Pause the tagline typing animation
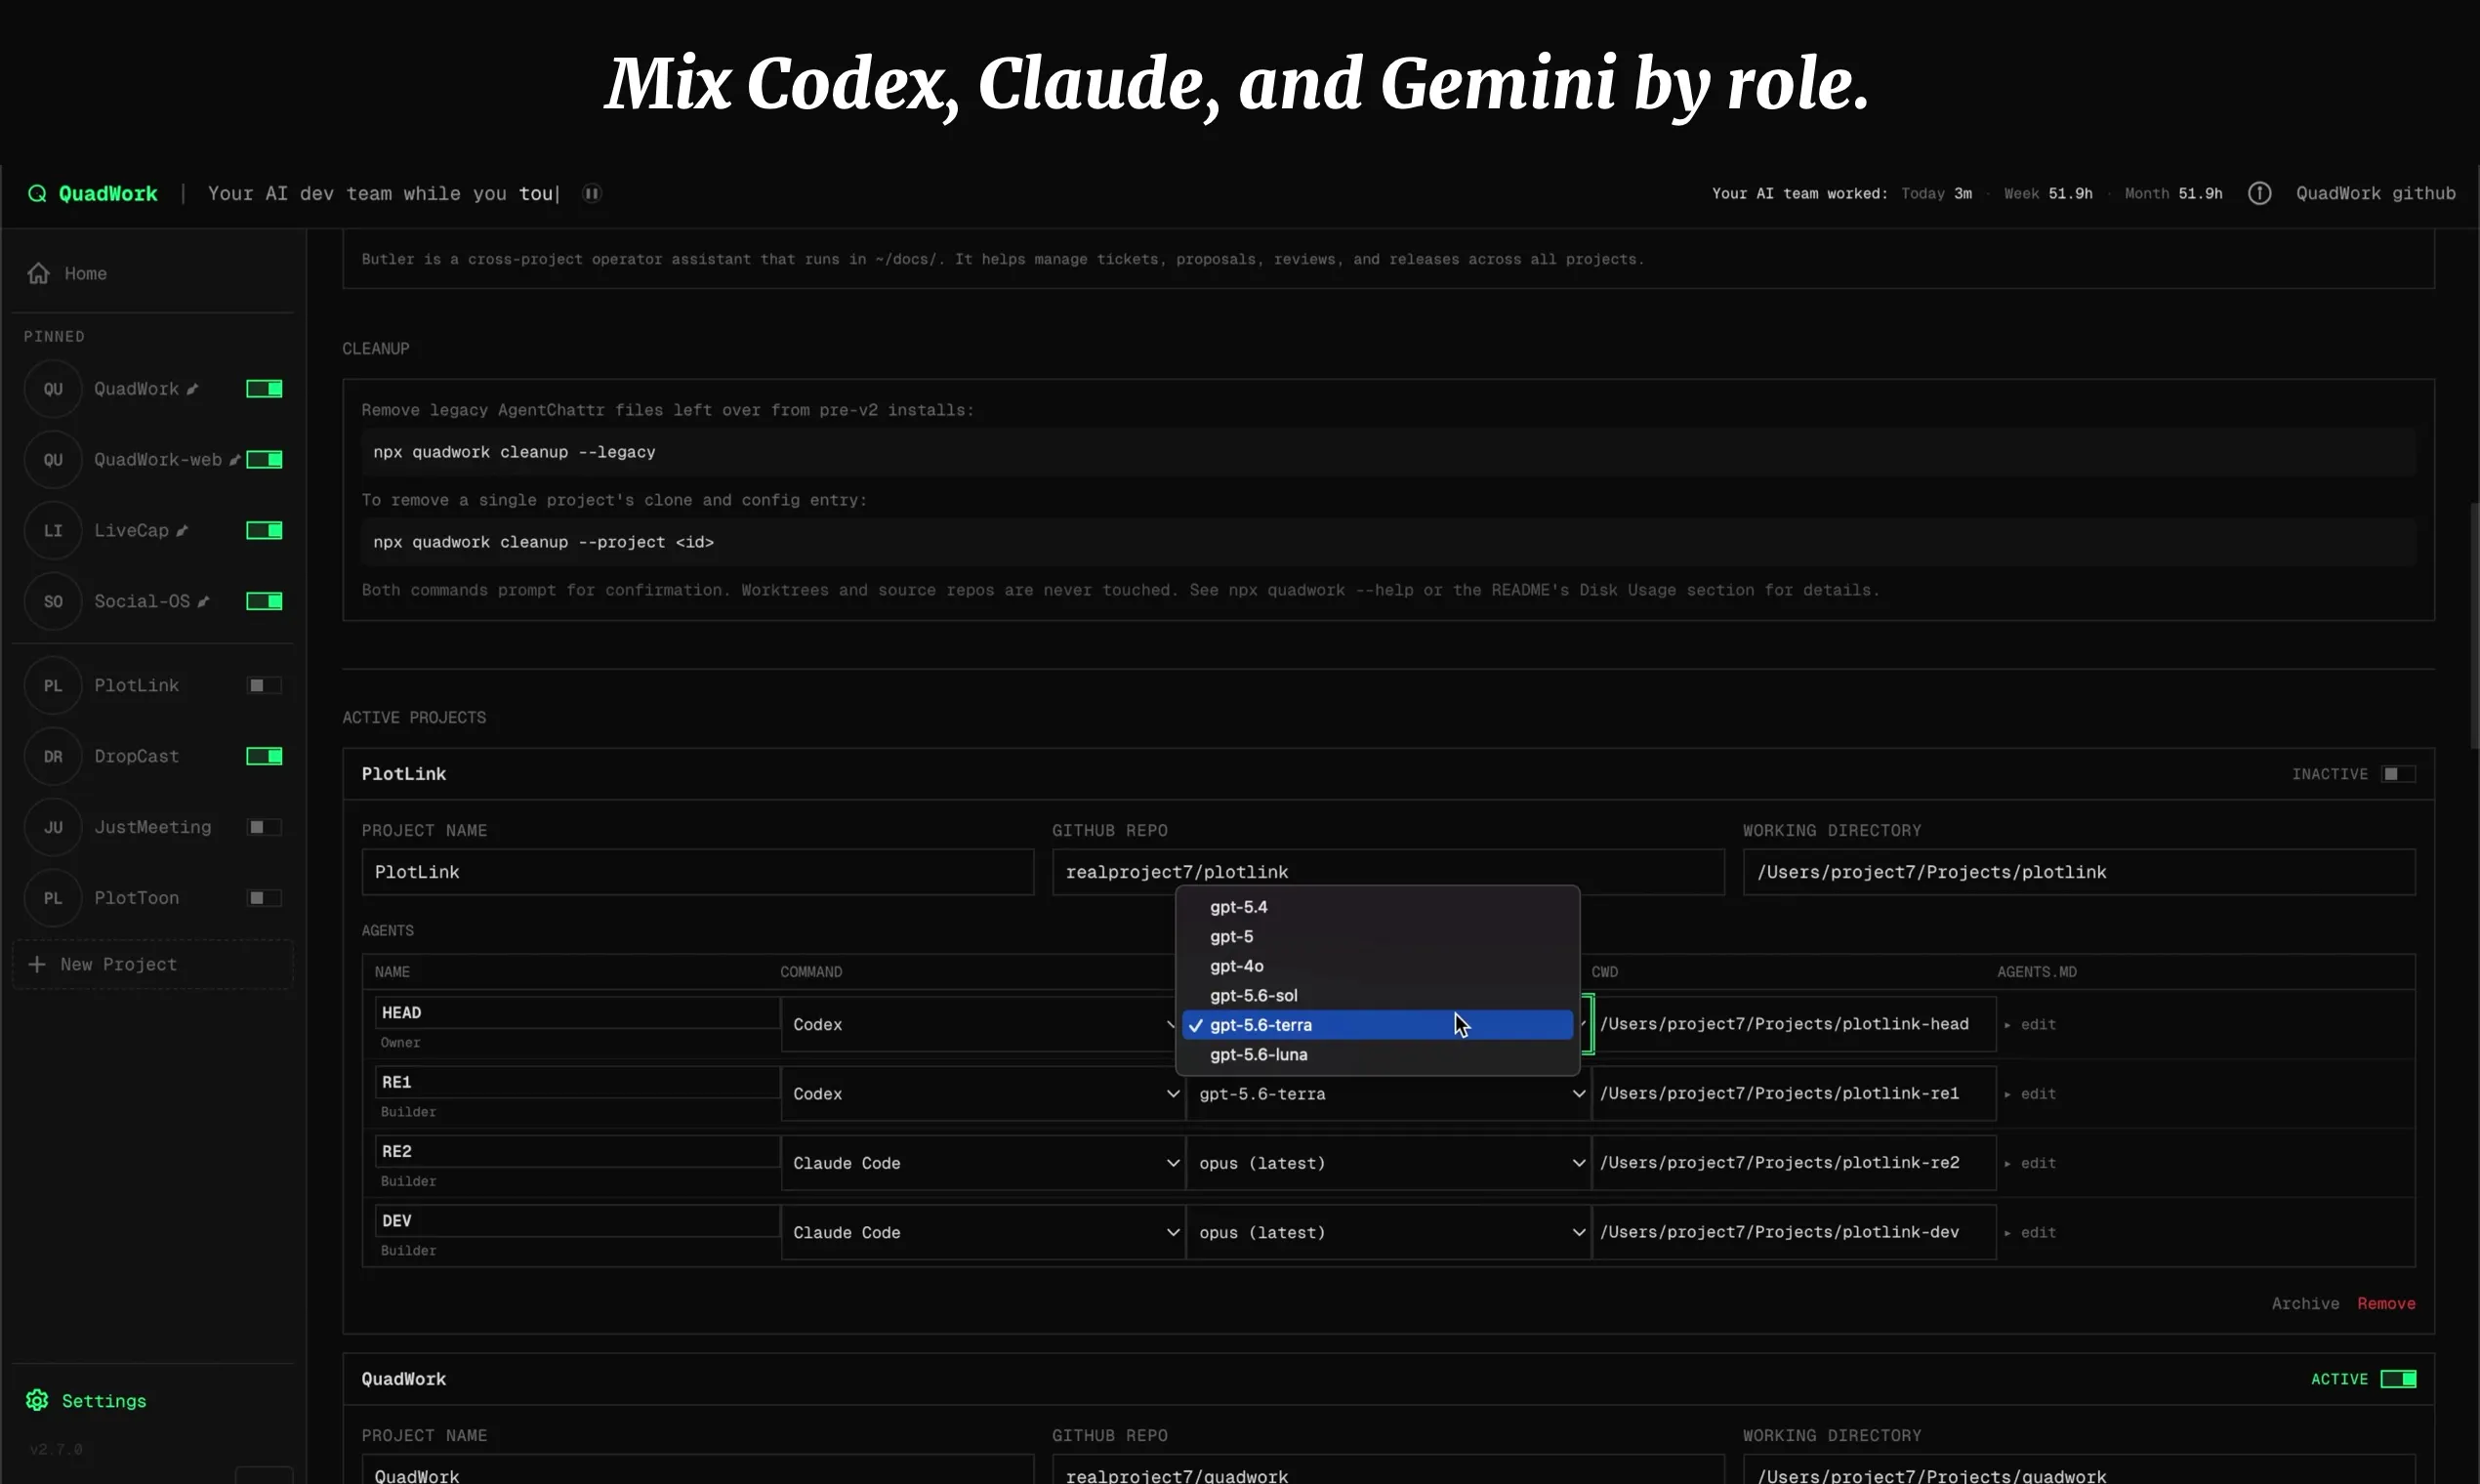This screenshot has height=1484, width=2480. [592, 193]
